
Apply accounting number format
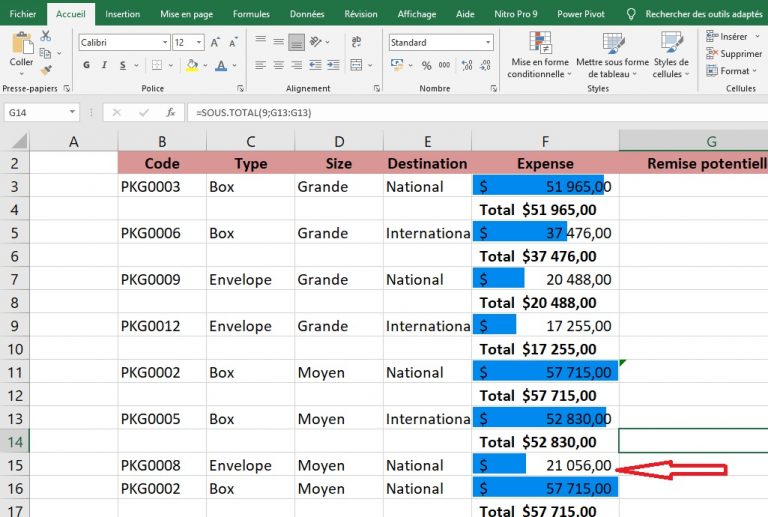tap(397, 65)
